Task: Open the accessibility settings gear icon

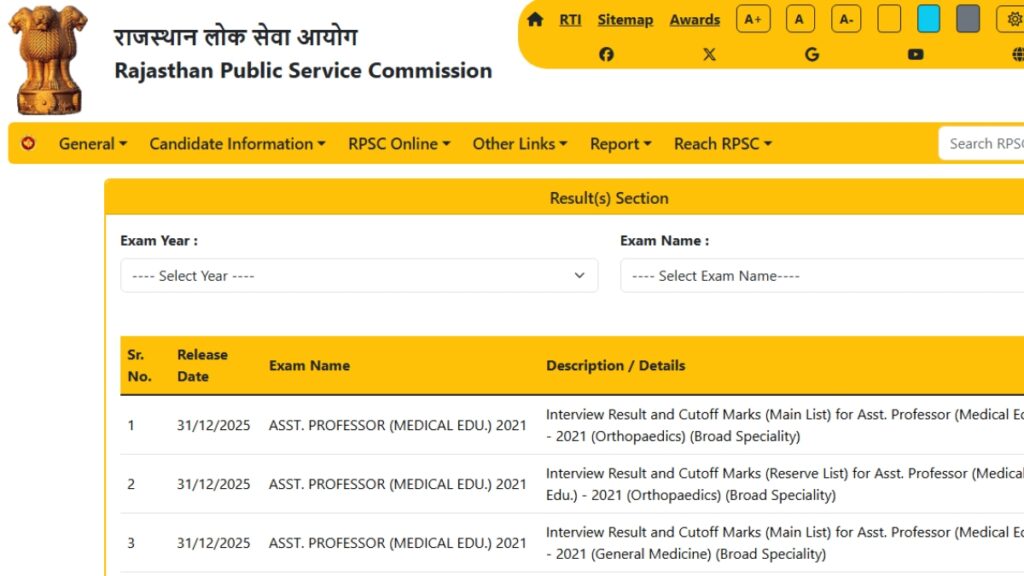Action: (1010, 18)
